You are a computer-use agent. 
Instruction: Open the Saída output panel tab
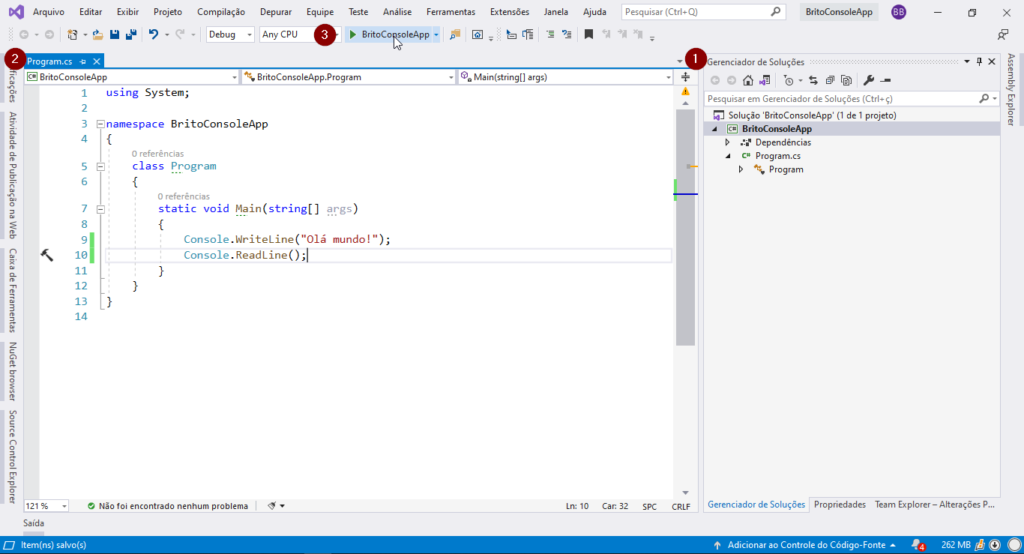tap(34, 523)
